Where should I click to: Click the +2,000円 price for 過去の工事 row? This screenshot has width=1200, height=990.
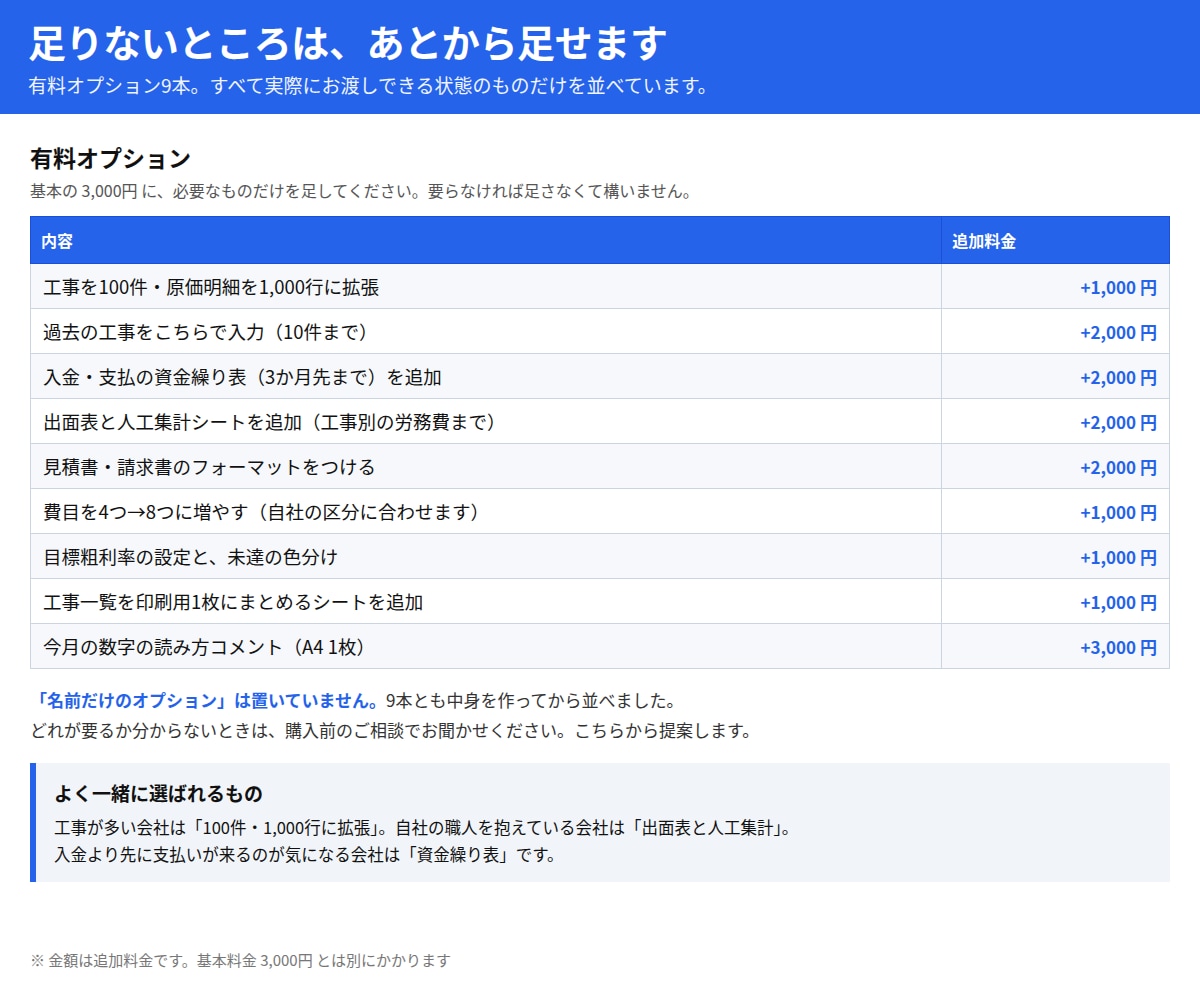tap(1118, 333)
